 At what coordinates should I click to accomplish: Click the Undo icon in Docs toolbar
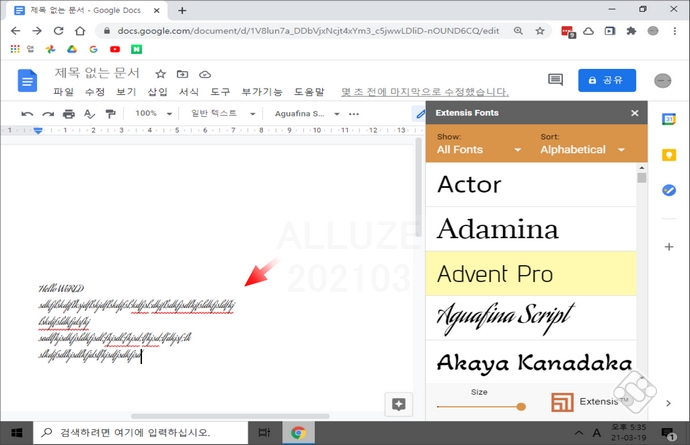[27, 114]
